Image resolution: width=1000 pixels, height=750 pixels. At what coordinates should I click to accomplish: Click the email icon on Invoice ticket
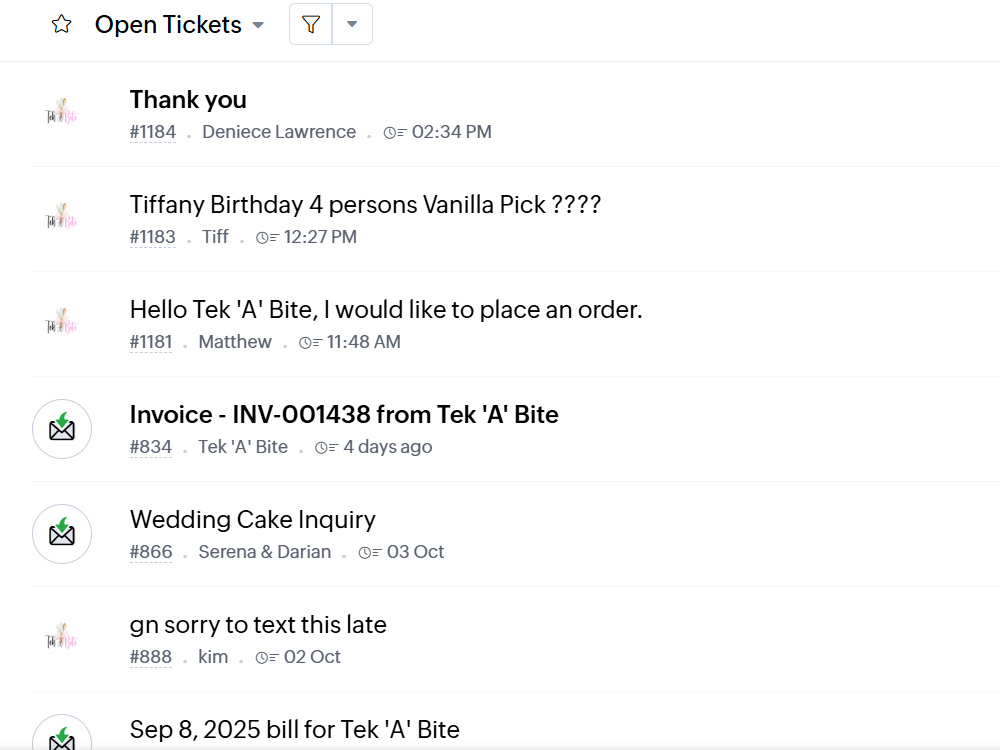(x=62, y=429)
